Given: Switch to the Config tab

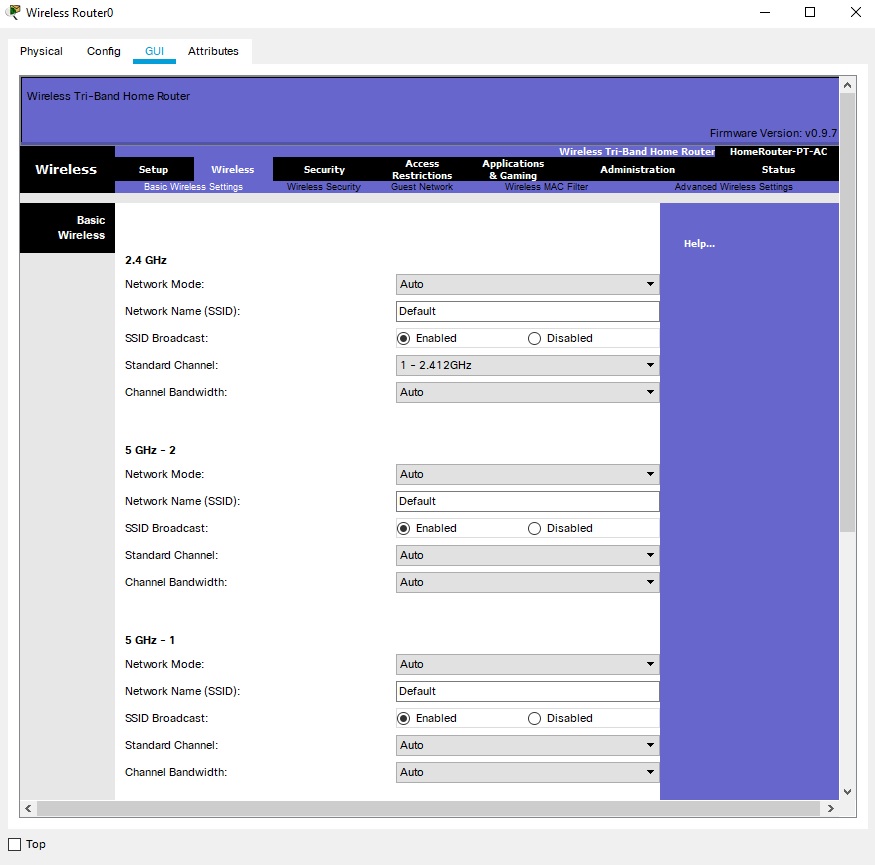Looking at the screenshot, I should pyautogui.click(x=104, y=51).
